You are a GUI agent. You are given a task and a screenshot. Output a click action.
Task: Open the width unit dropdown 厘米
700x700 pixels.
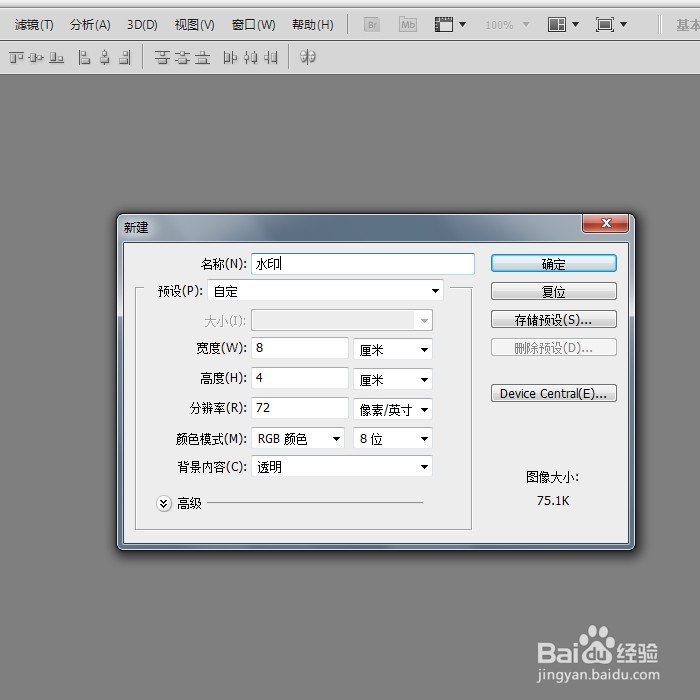pyautogui.click(x=393, y=349)
